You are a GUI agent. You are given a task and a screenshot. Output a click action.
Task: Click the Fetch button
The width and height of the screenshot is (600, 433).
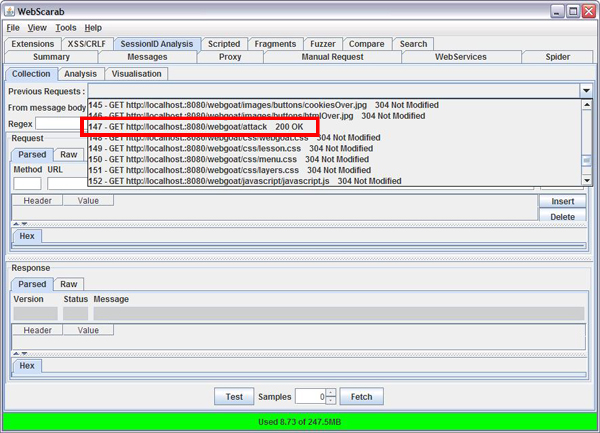coord(361,397)
